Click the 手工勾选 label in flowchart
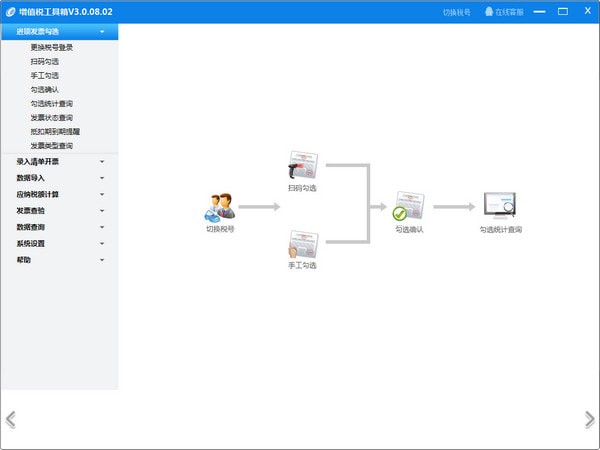 [302, 265]
